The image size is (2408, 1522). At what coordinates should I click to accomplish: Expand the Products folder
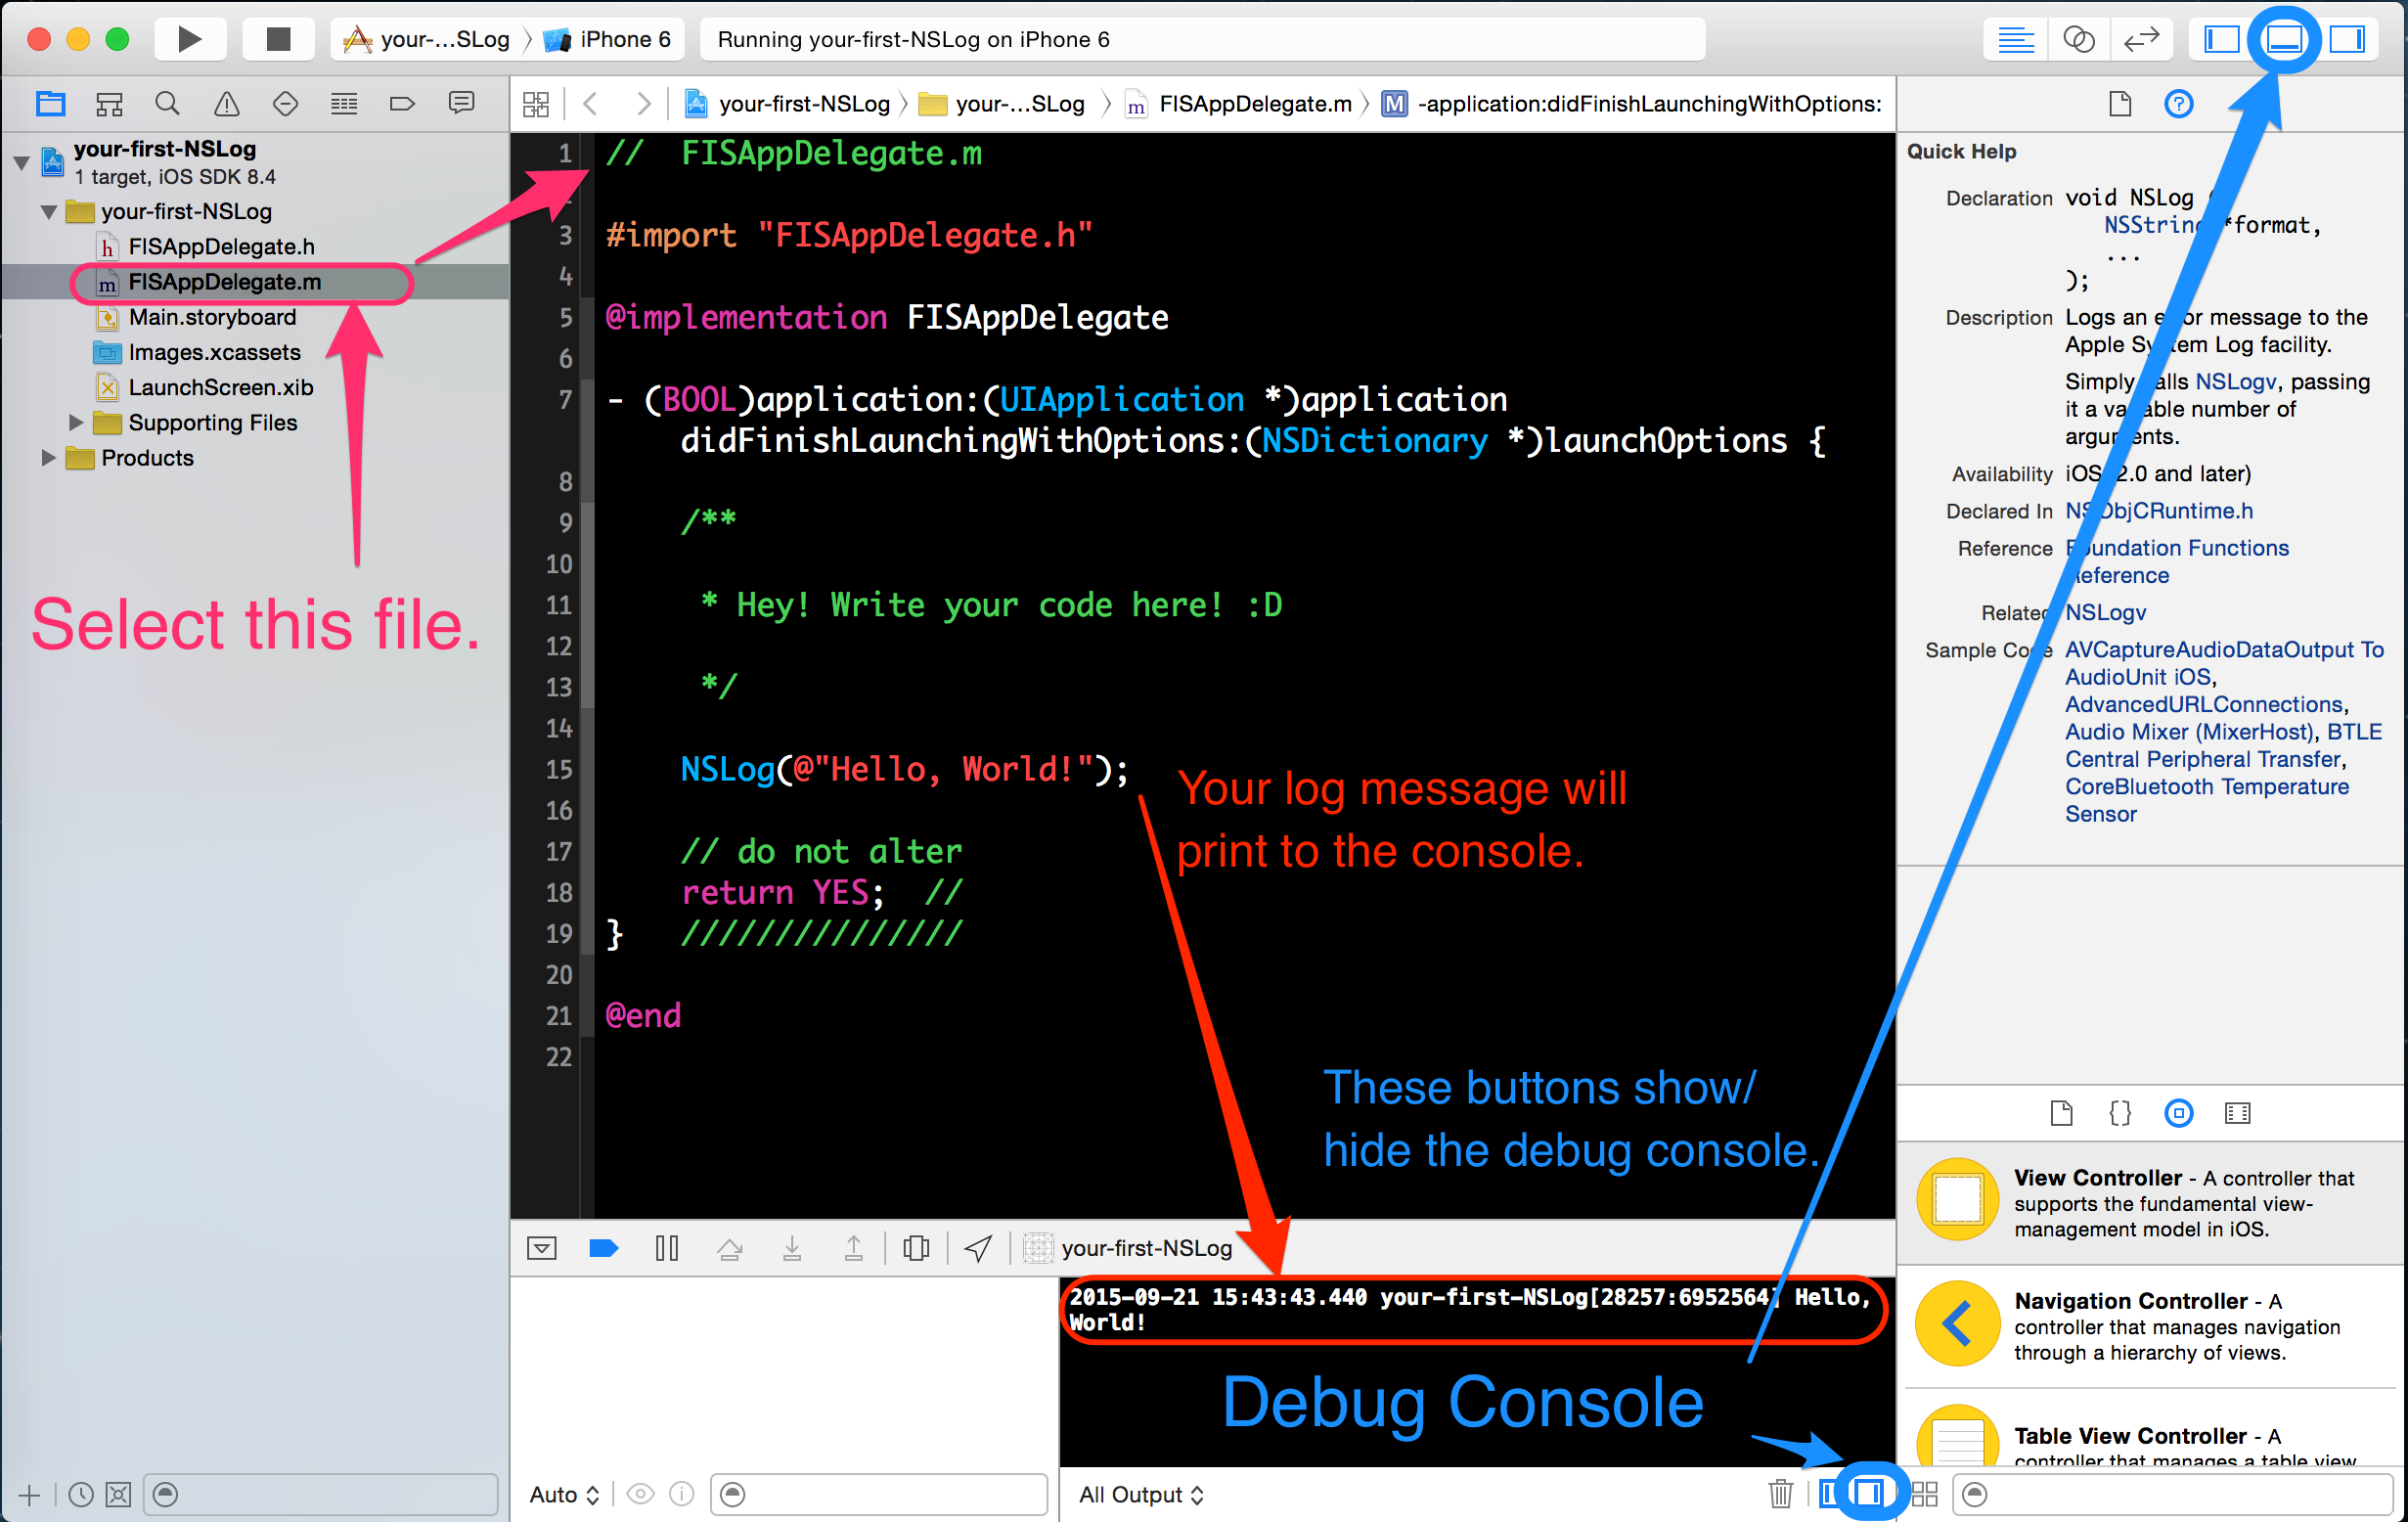[x=48, y=457]
